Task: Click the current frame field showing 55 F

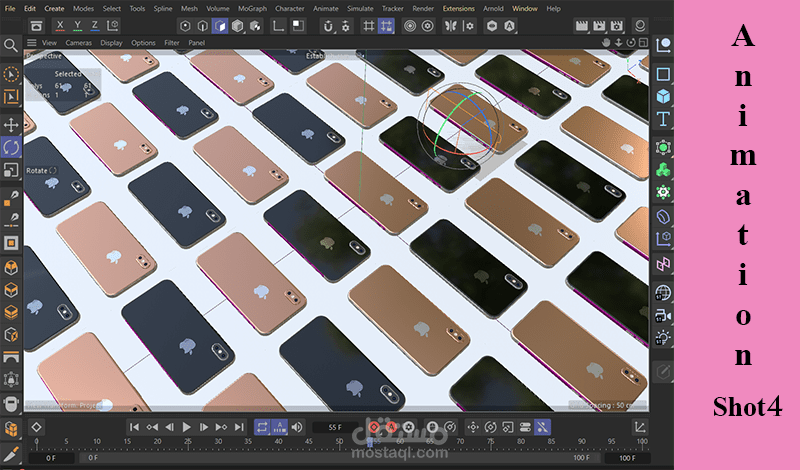Action: click(335, 427)
